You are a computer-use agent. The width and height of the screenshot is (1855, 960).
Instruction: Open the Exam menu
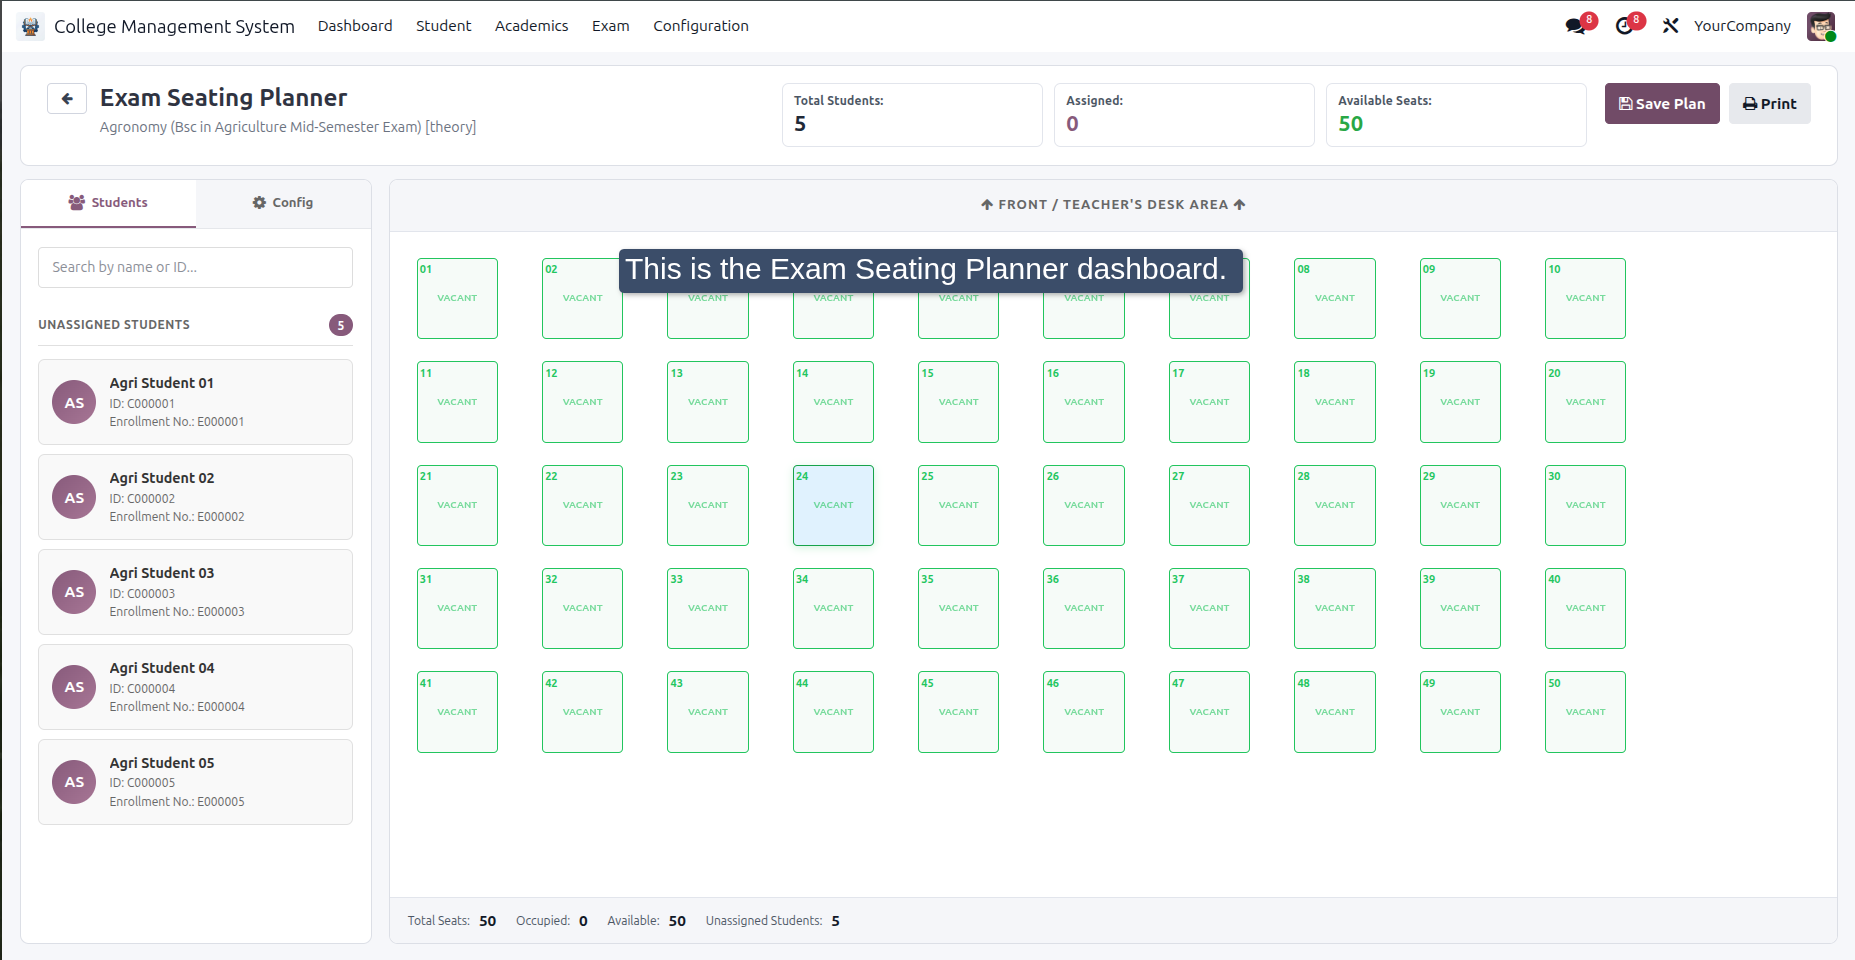(x=610, y=26)
